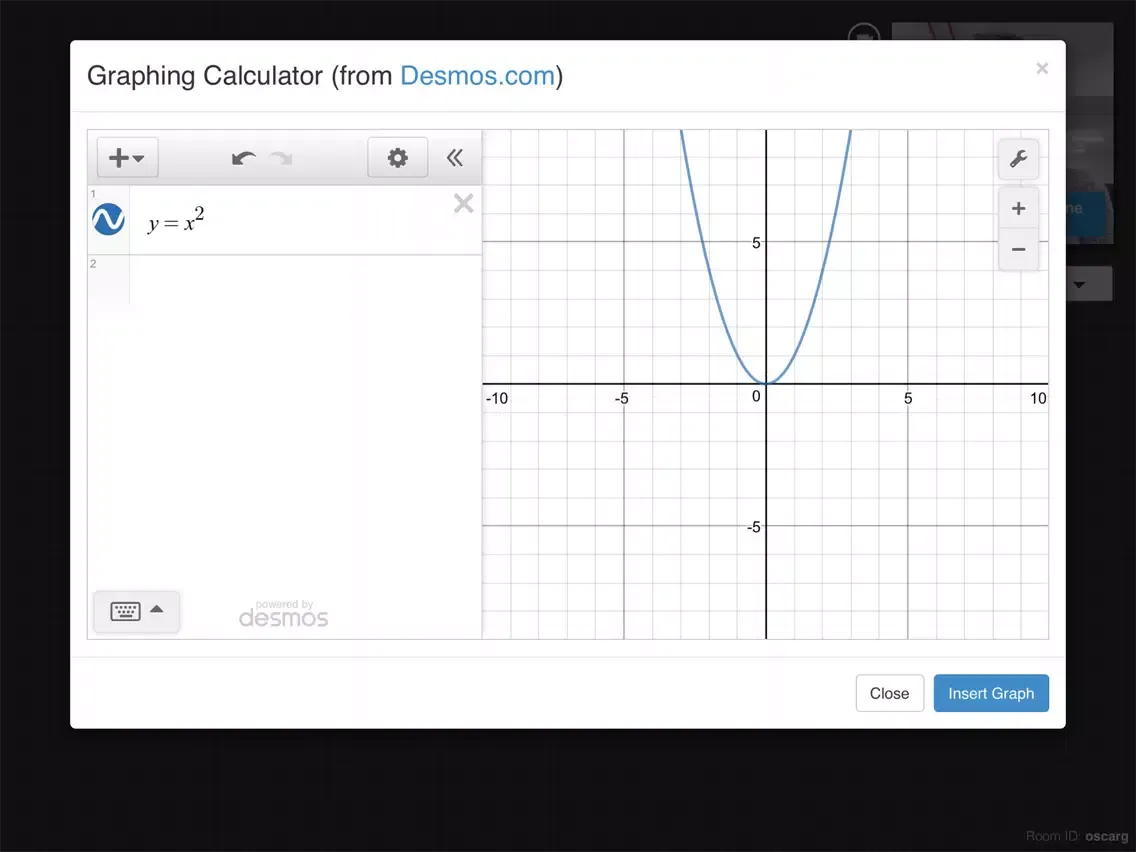The height and width of the screenshot is (852, 1136).
Task: Click the Insert Graph button
Action: click(991, 693)
